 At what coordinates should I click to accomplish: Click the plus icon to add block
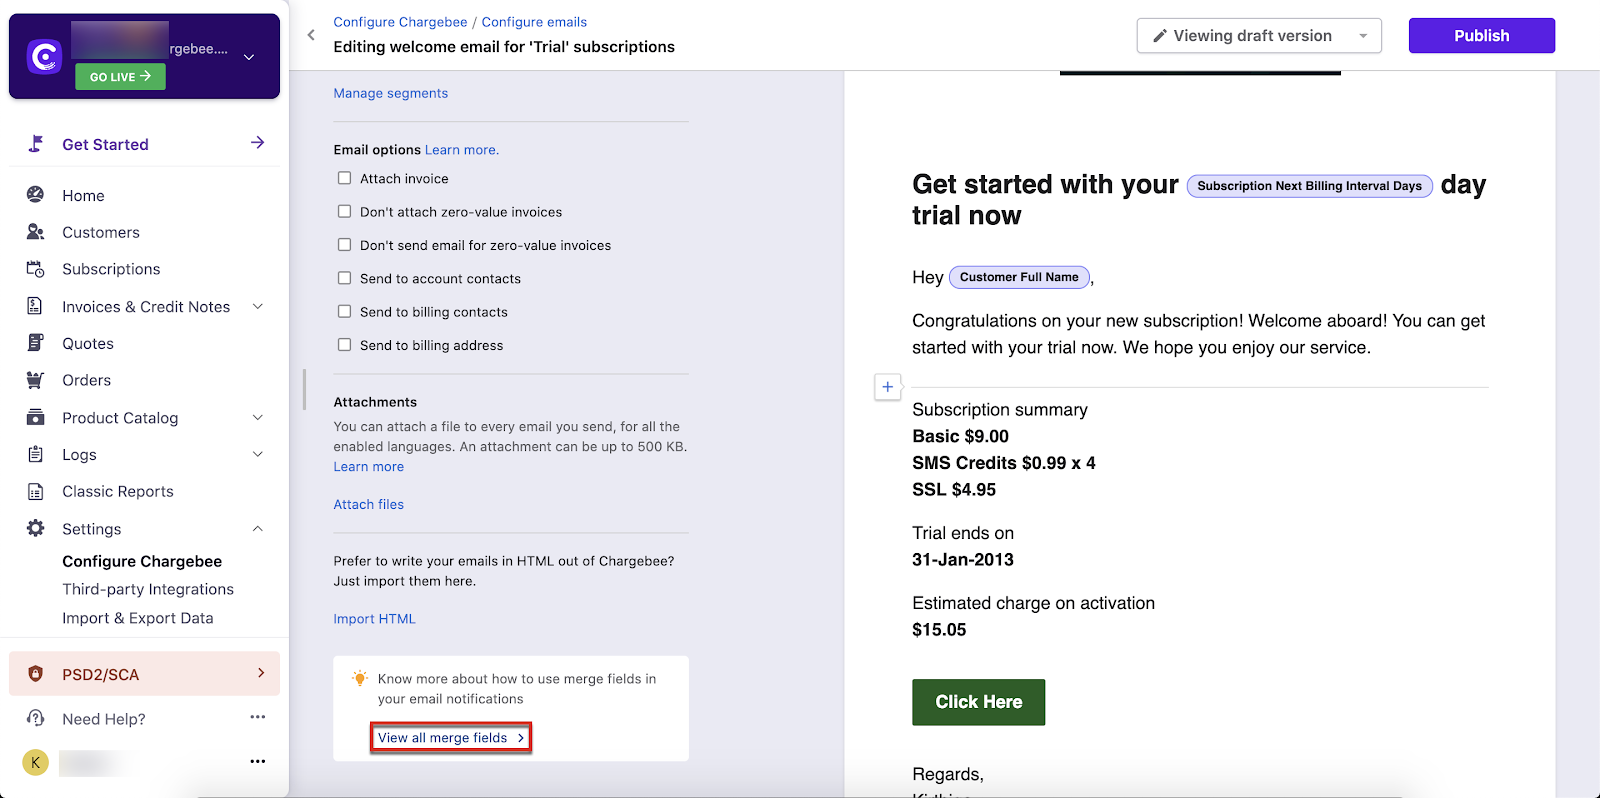point(887,387)
